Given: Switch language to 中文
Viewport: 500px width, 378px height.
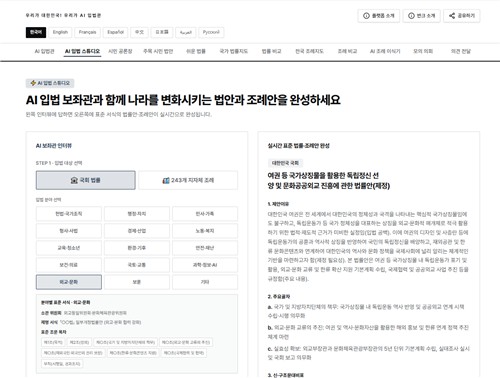Looking at the screenshot, I should point(139,32).
